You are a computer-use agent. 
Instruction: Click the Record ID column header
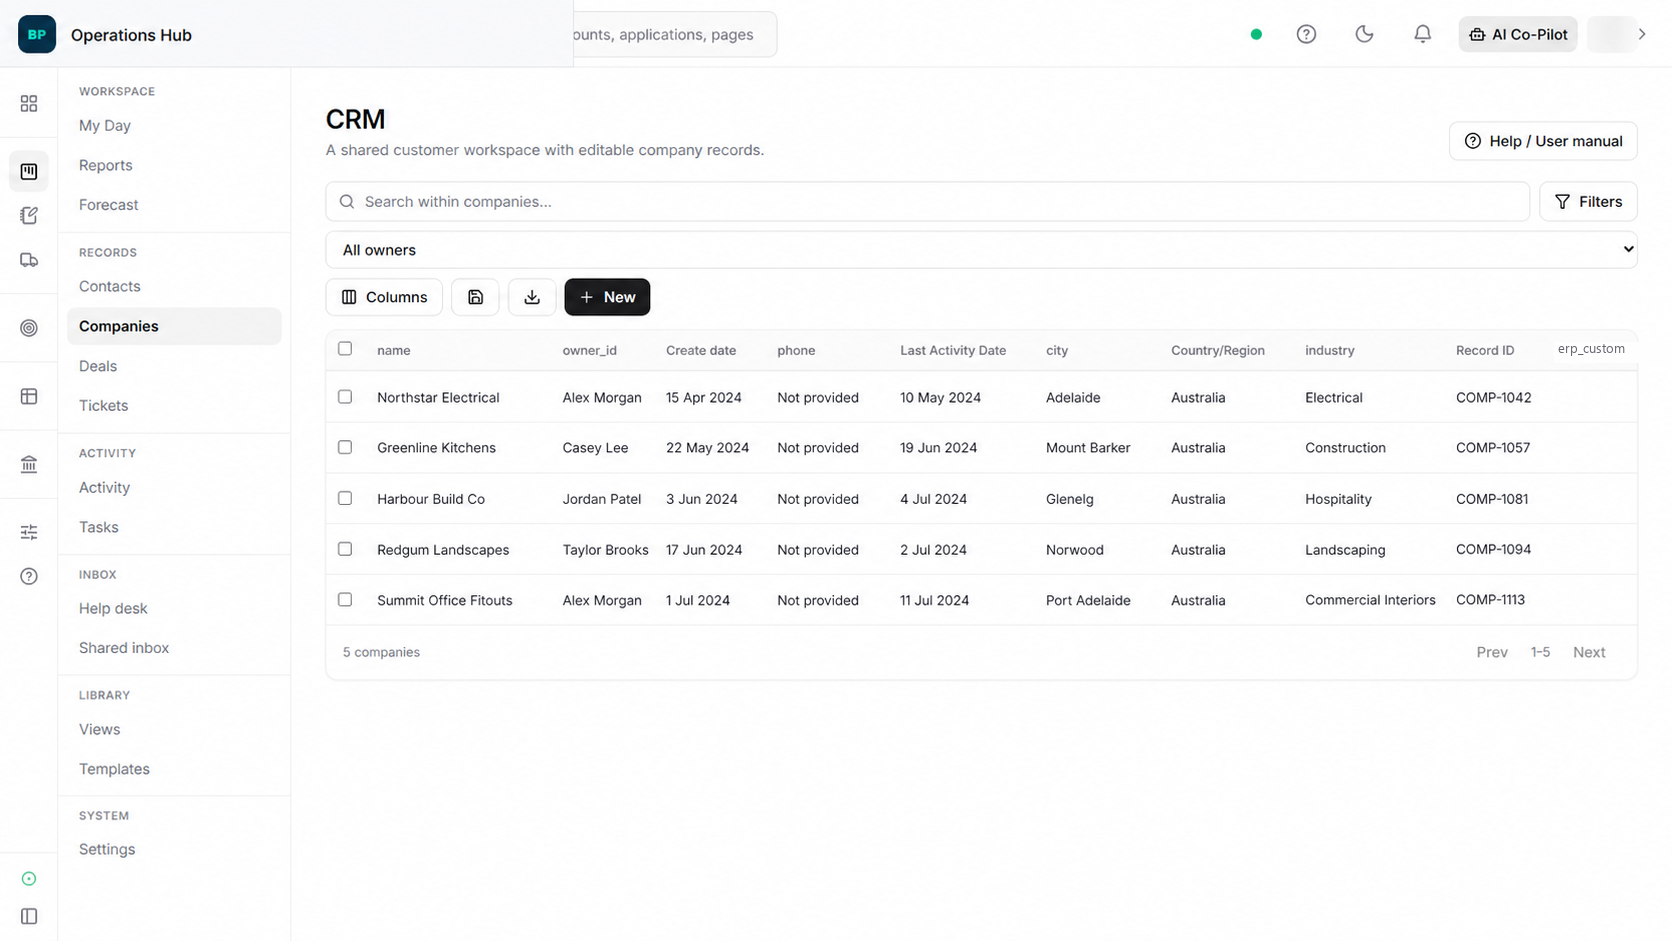pyautogui.click(x=1485, y=351)
